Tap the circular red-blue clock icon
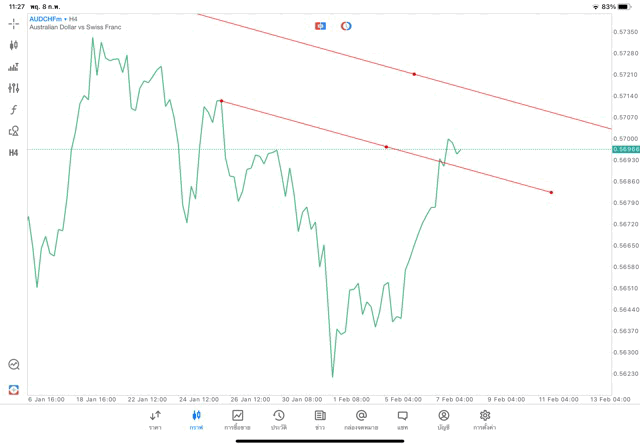 pos(346,25)
